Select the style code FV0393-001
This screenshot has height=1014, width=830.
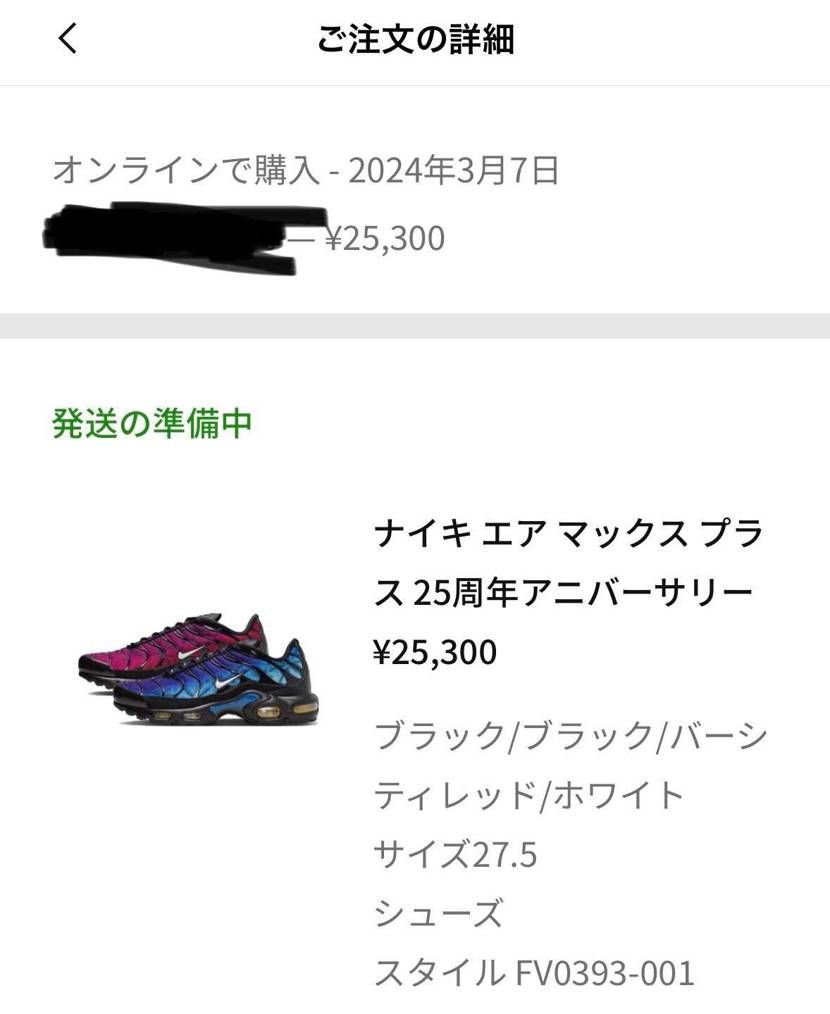604,973
